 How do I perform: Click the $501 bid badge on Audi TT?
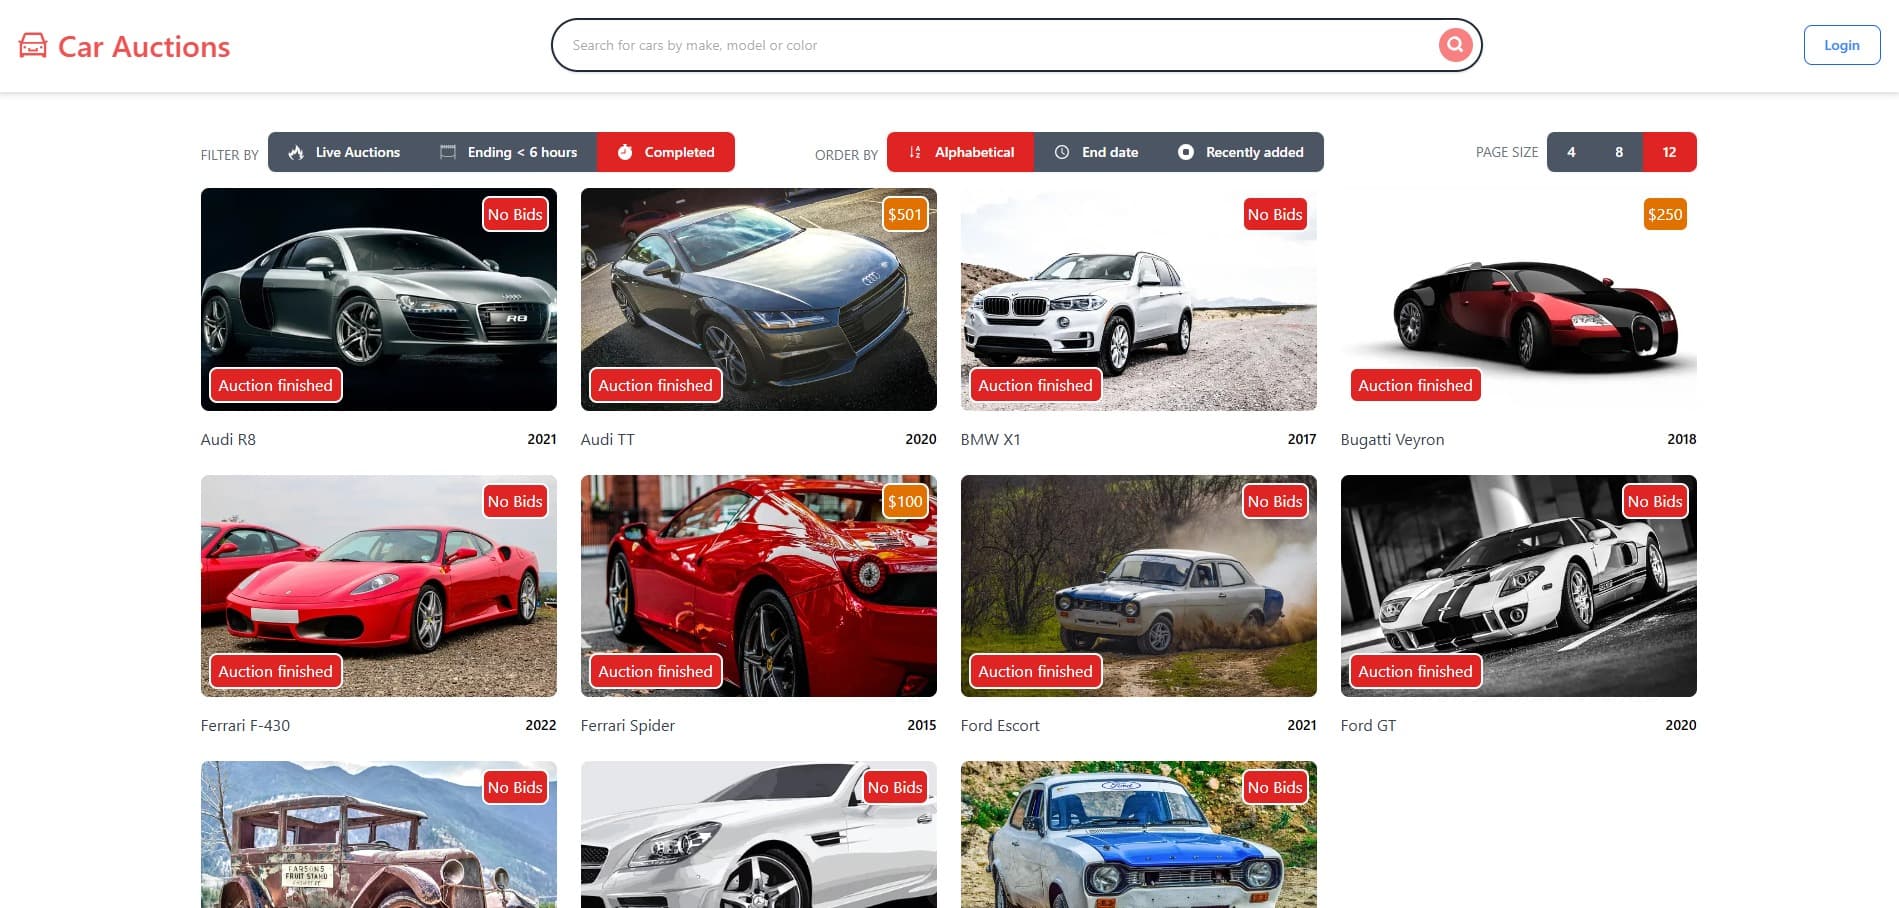coord(905,214)
